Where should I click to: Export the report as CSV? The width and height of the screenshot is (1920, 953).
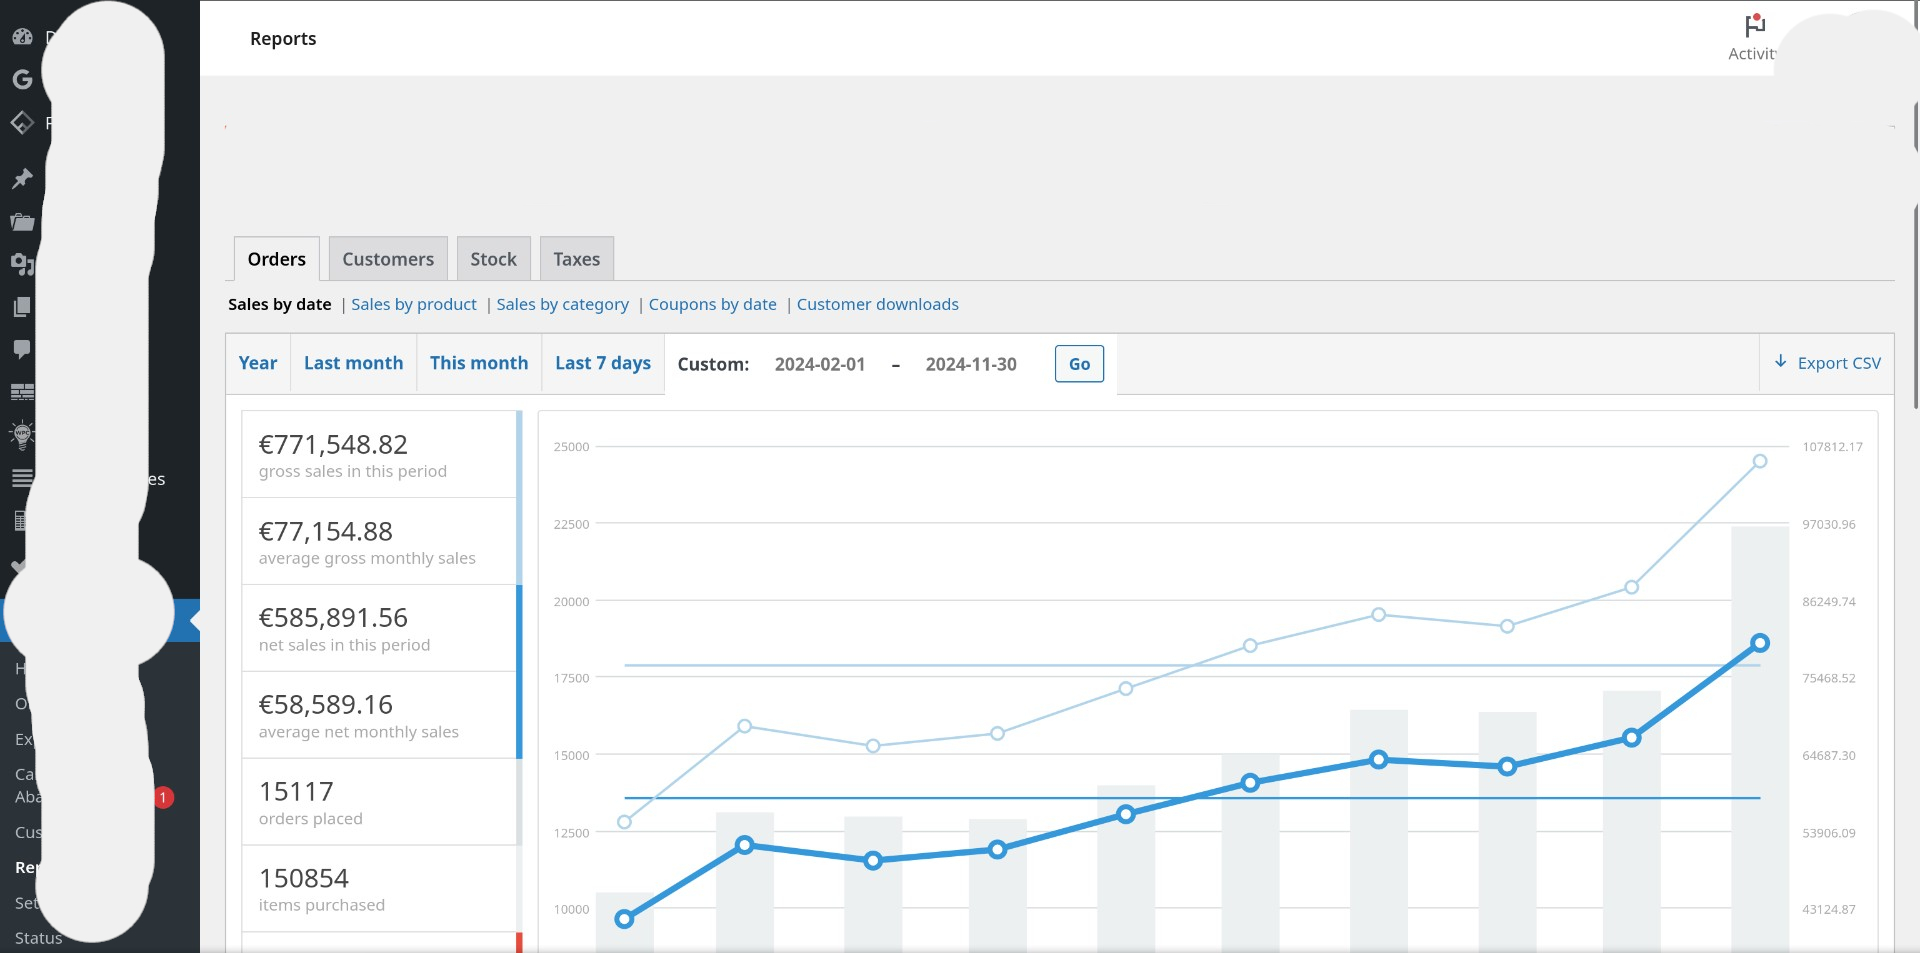tap(1827, 363)
